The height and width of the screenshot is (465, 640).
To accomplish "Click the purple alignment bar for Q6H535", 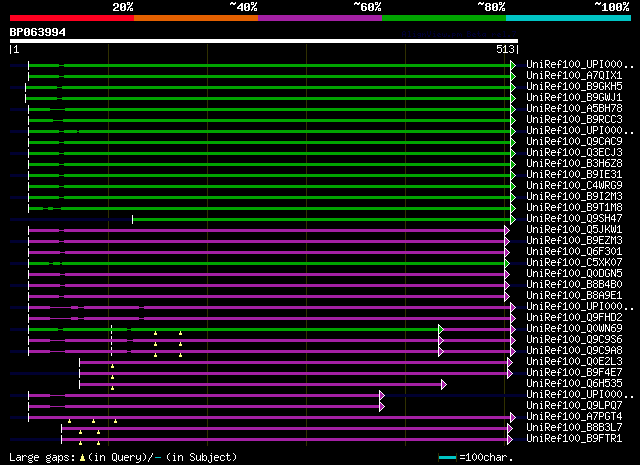I will click(261, 385).
